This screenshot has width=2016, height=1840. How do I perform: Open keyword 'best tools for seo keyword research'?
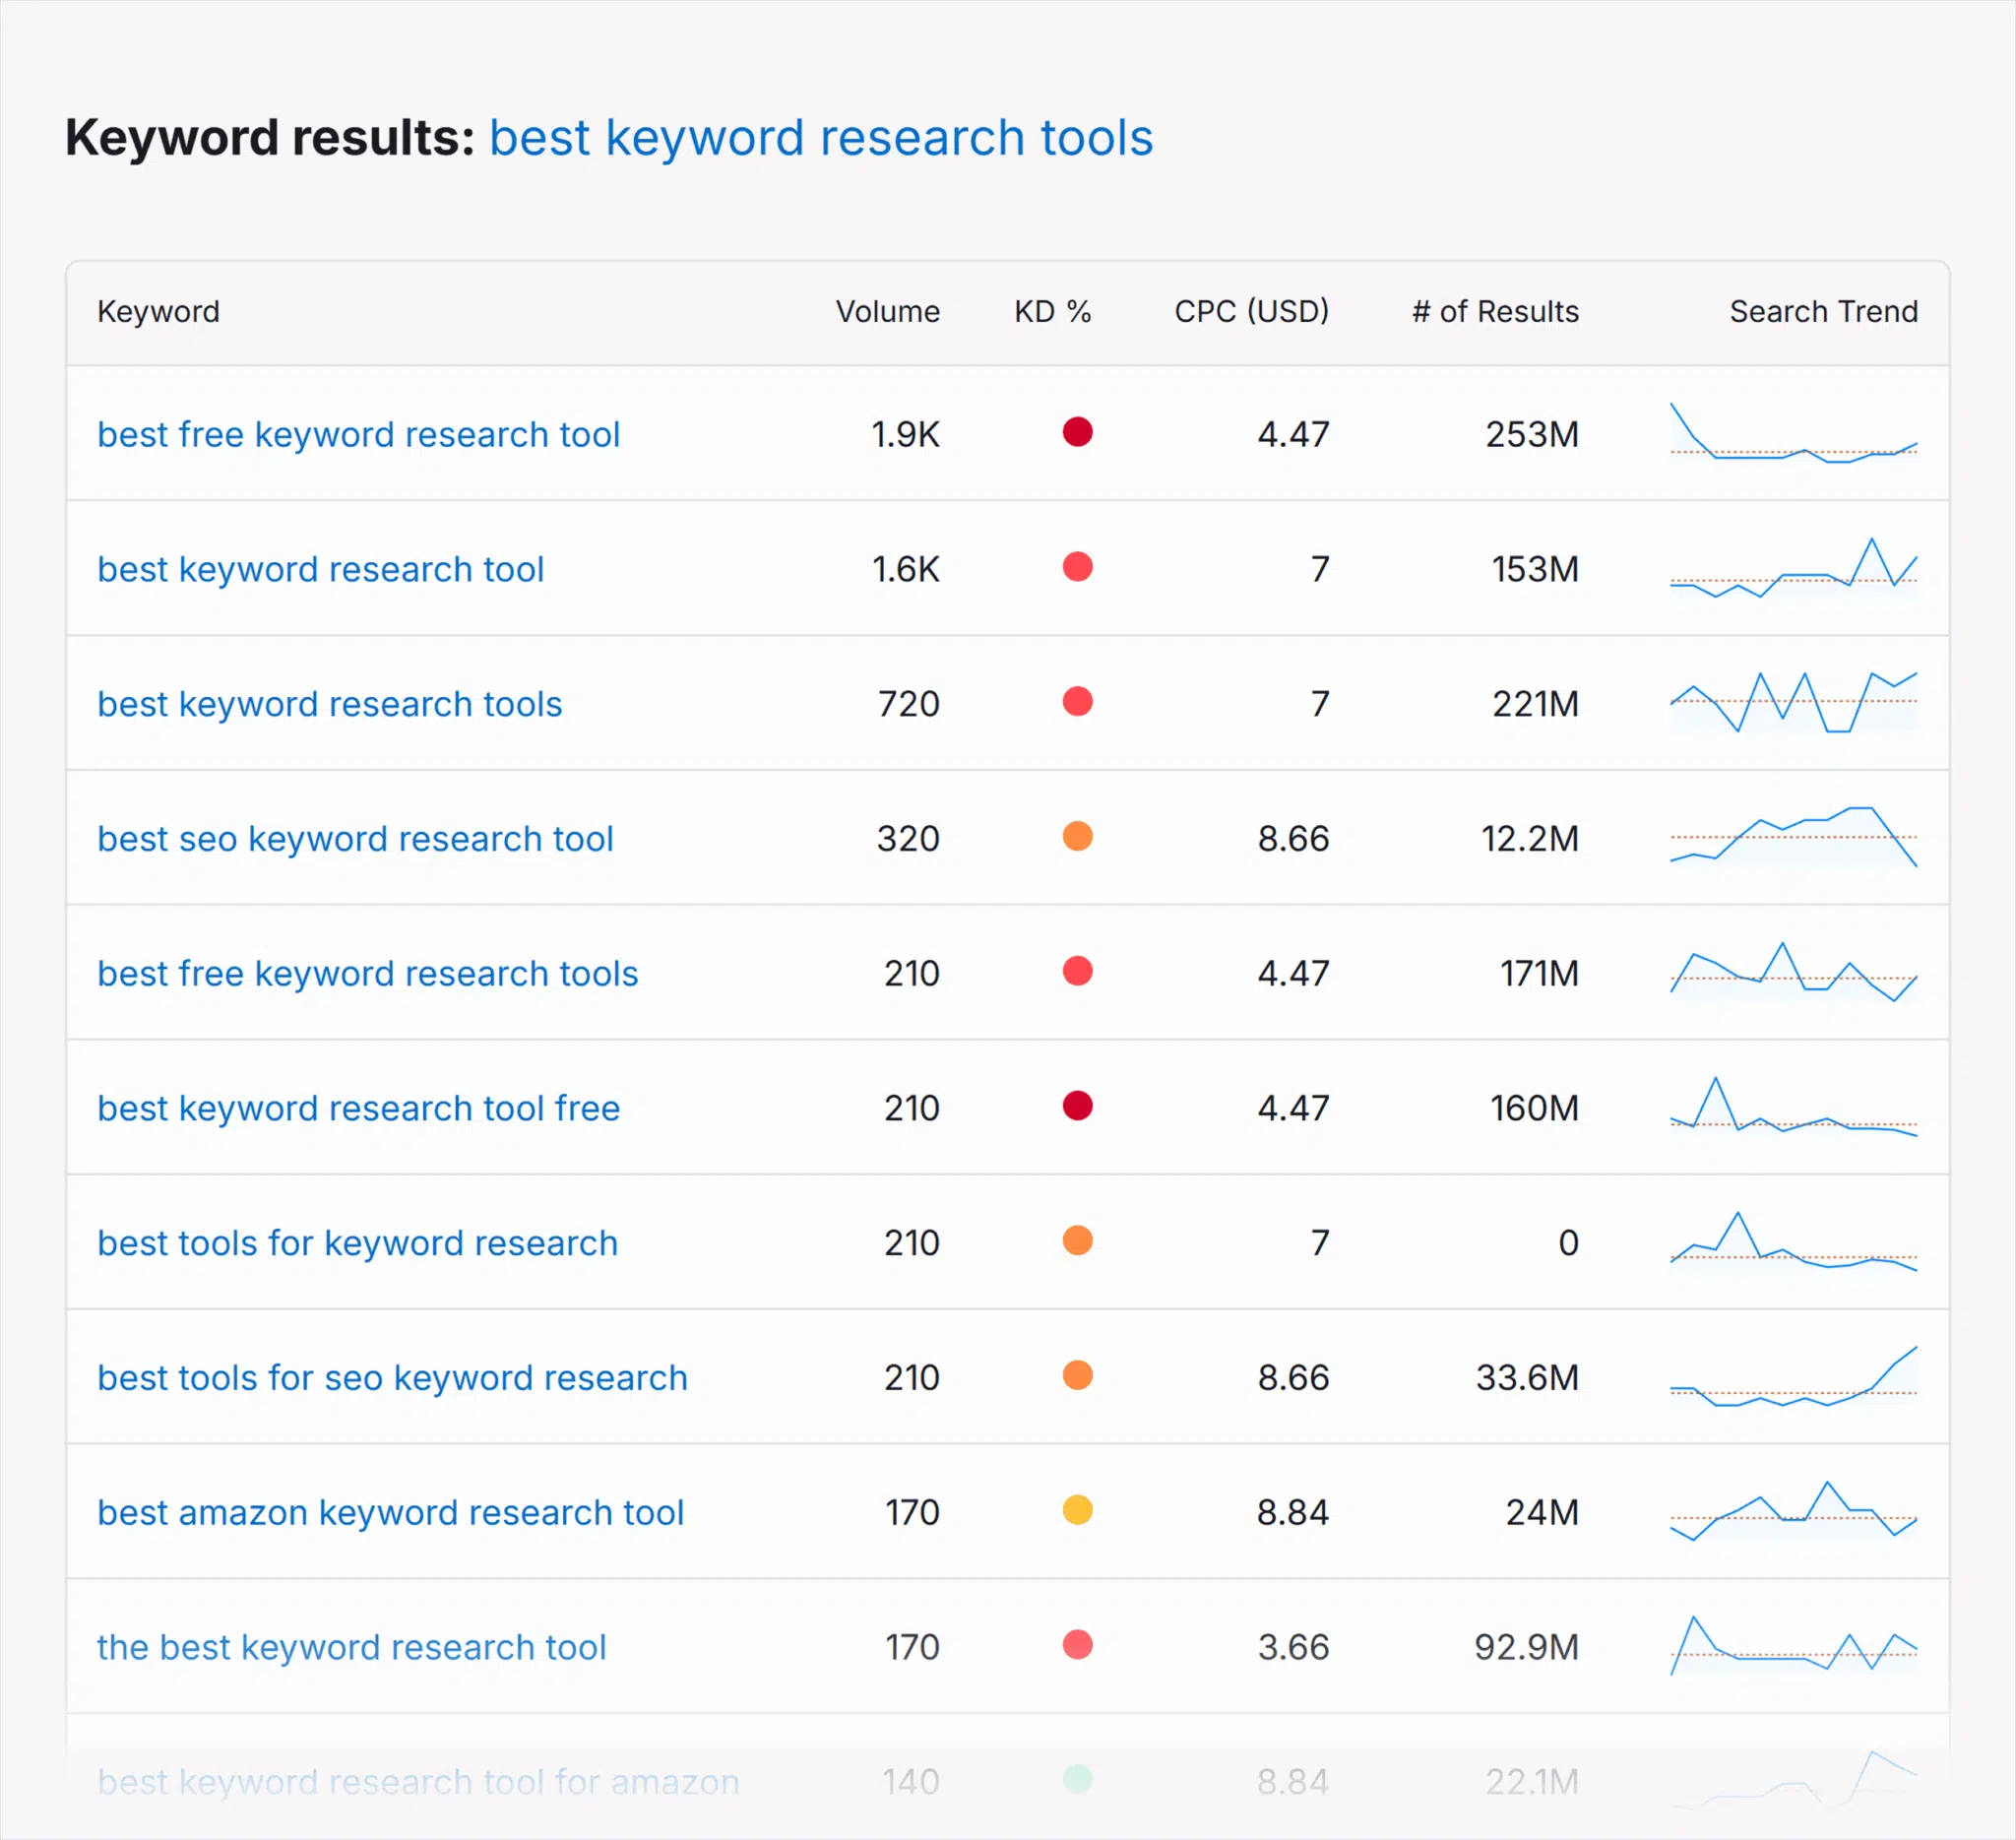point(392,1378)
